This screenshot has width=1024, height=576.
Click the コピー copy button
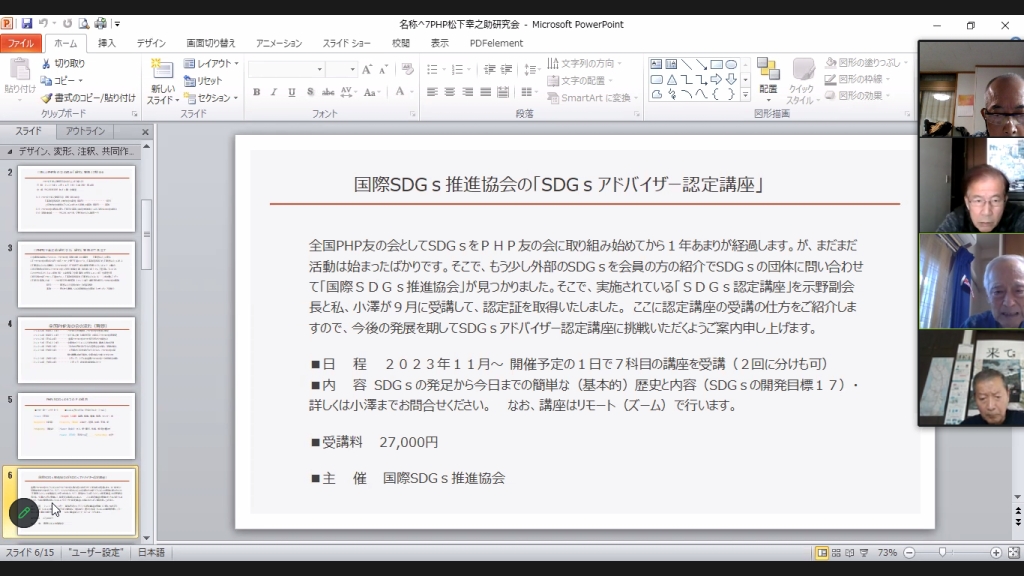61,80
